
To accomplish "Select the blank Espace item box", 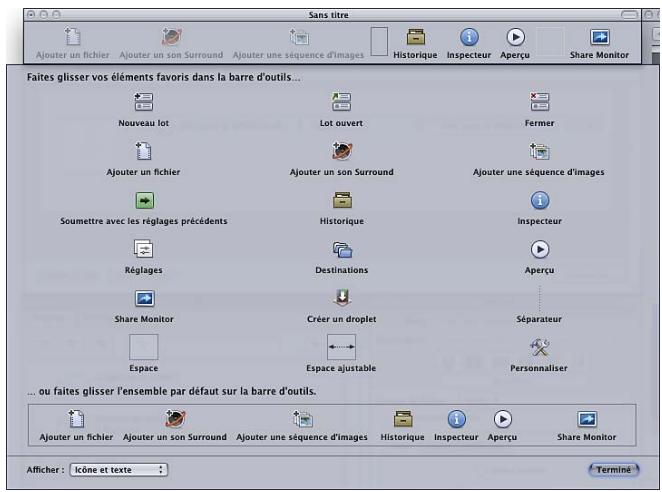I will [143, 346].
